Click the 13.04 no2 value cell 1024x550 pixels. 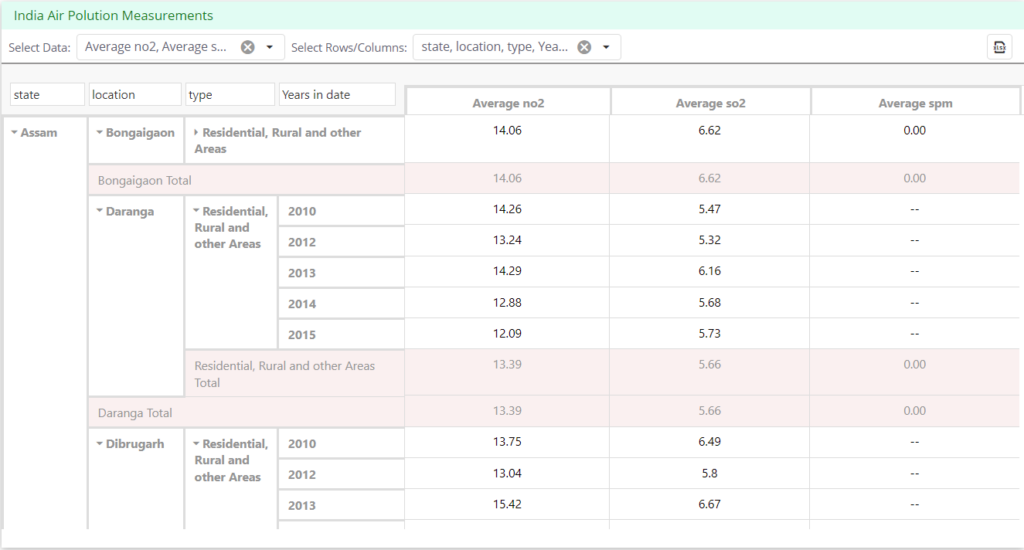pyautogui.click(x=507, y=473)
